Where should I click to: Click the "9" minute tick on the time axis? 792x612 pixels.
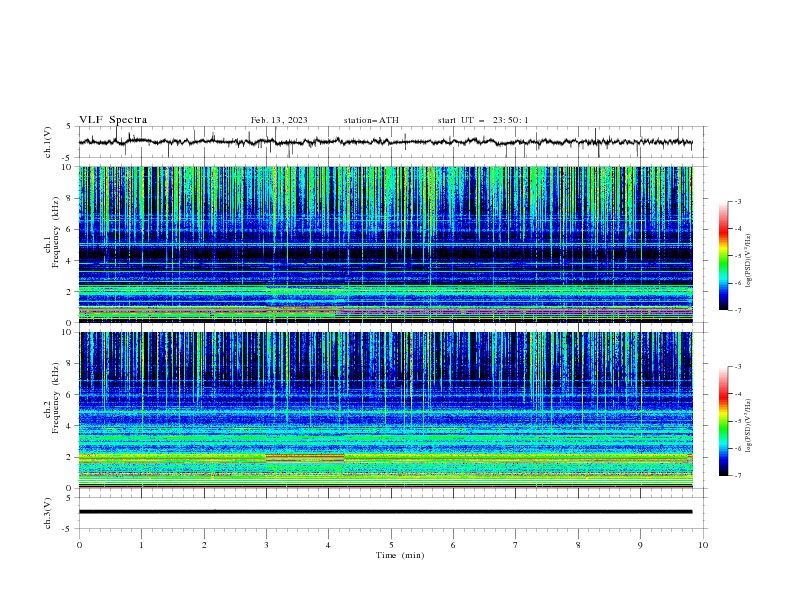(x=640, y=545)
